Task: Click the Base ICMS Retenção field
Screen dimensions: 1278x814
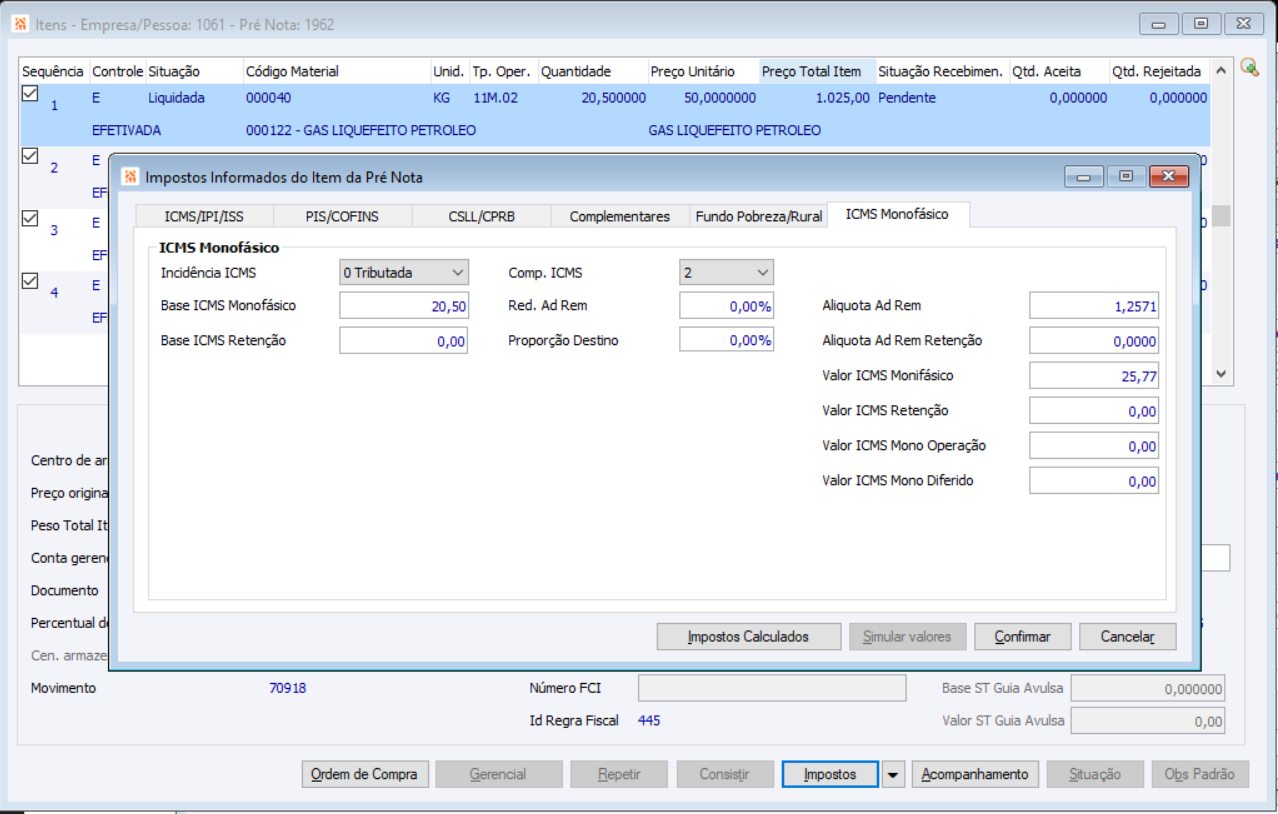Action: 404,341
